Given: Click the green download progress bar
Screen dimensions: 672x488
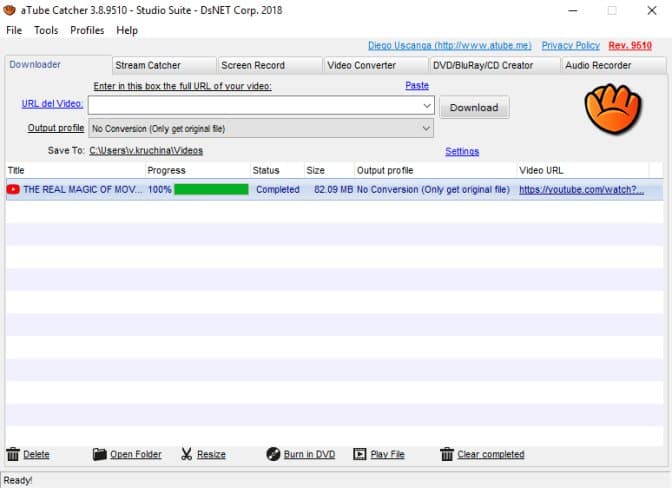Looking at the screenshot, I should 211,189.
